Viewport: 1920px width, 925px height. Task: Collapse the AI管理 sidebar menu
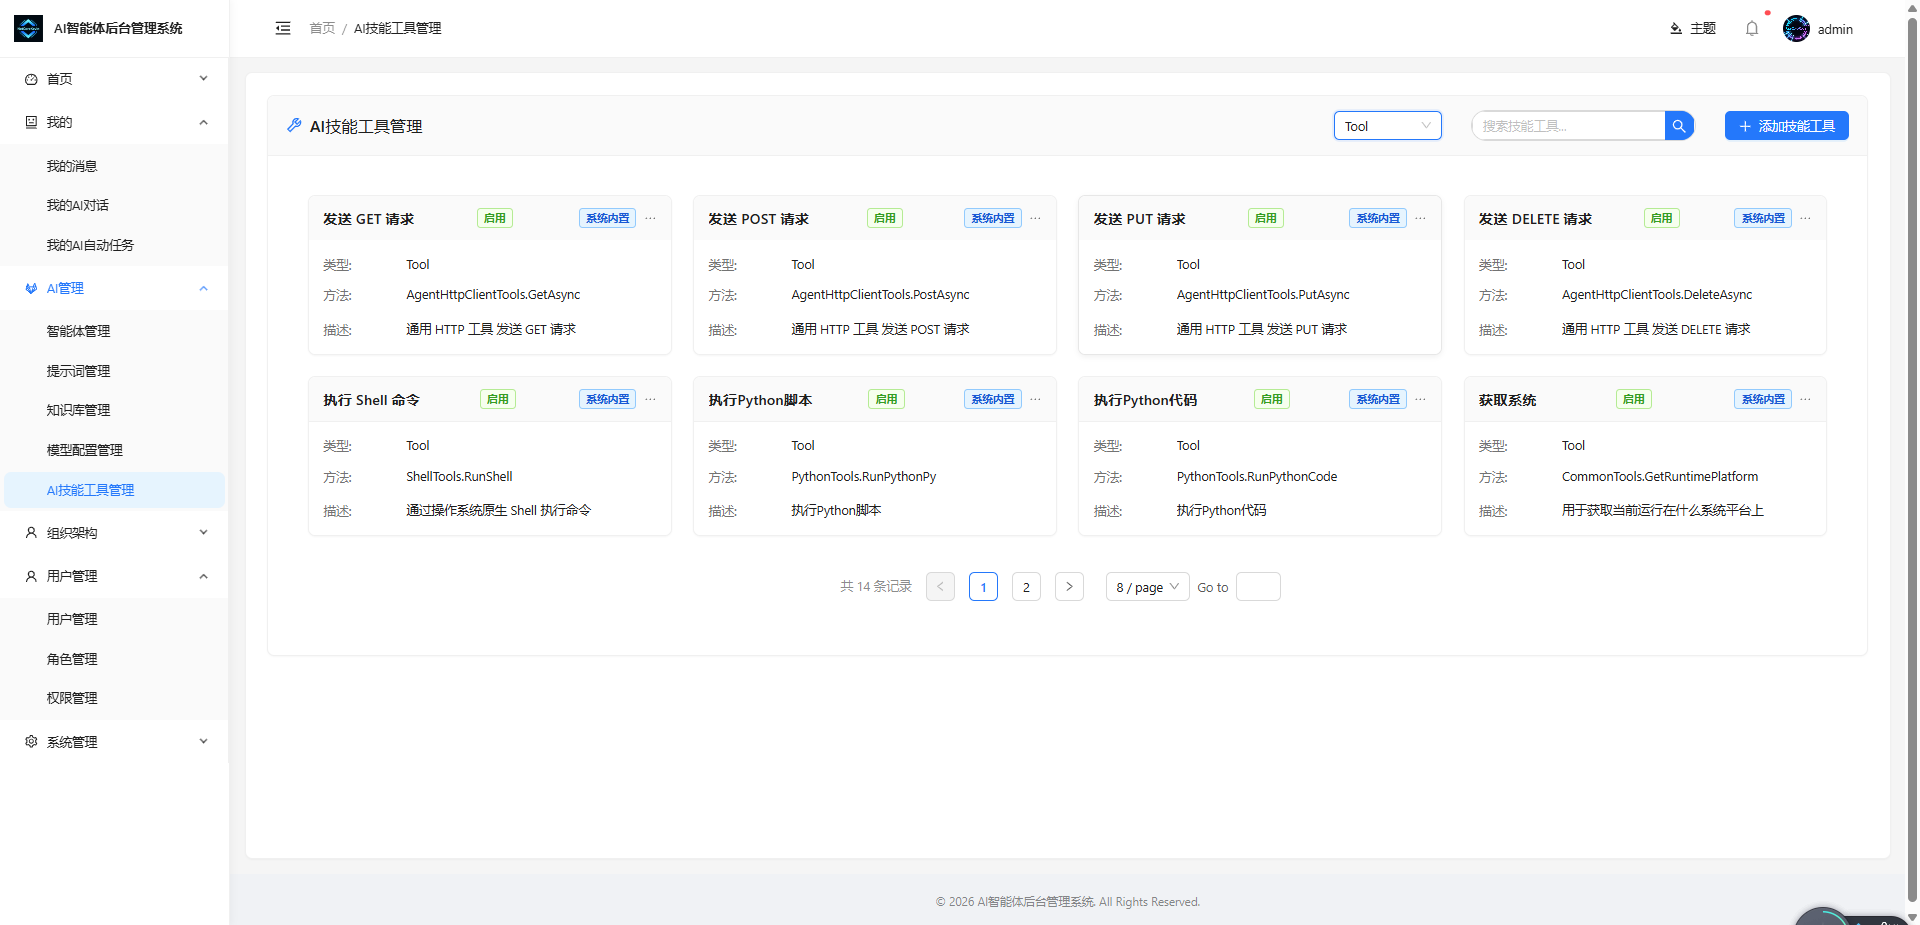point(114,288)
